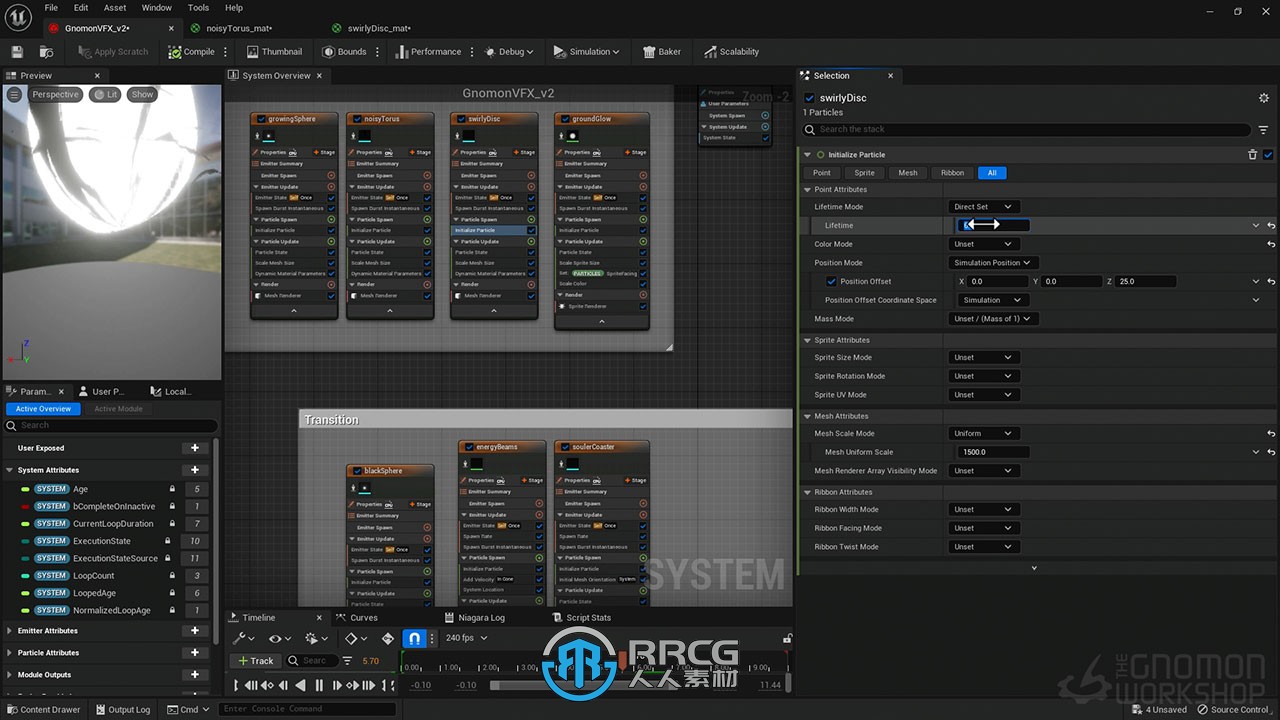The image size is (1280, 720).
Task: Click the Browse to asset icon in the toolbar
Action: 46,52
